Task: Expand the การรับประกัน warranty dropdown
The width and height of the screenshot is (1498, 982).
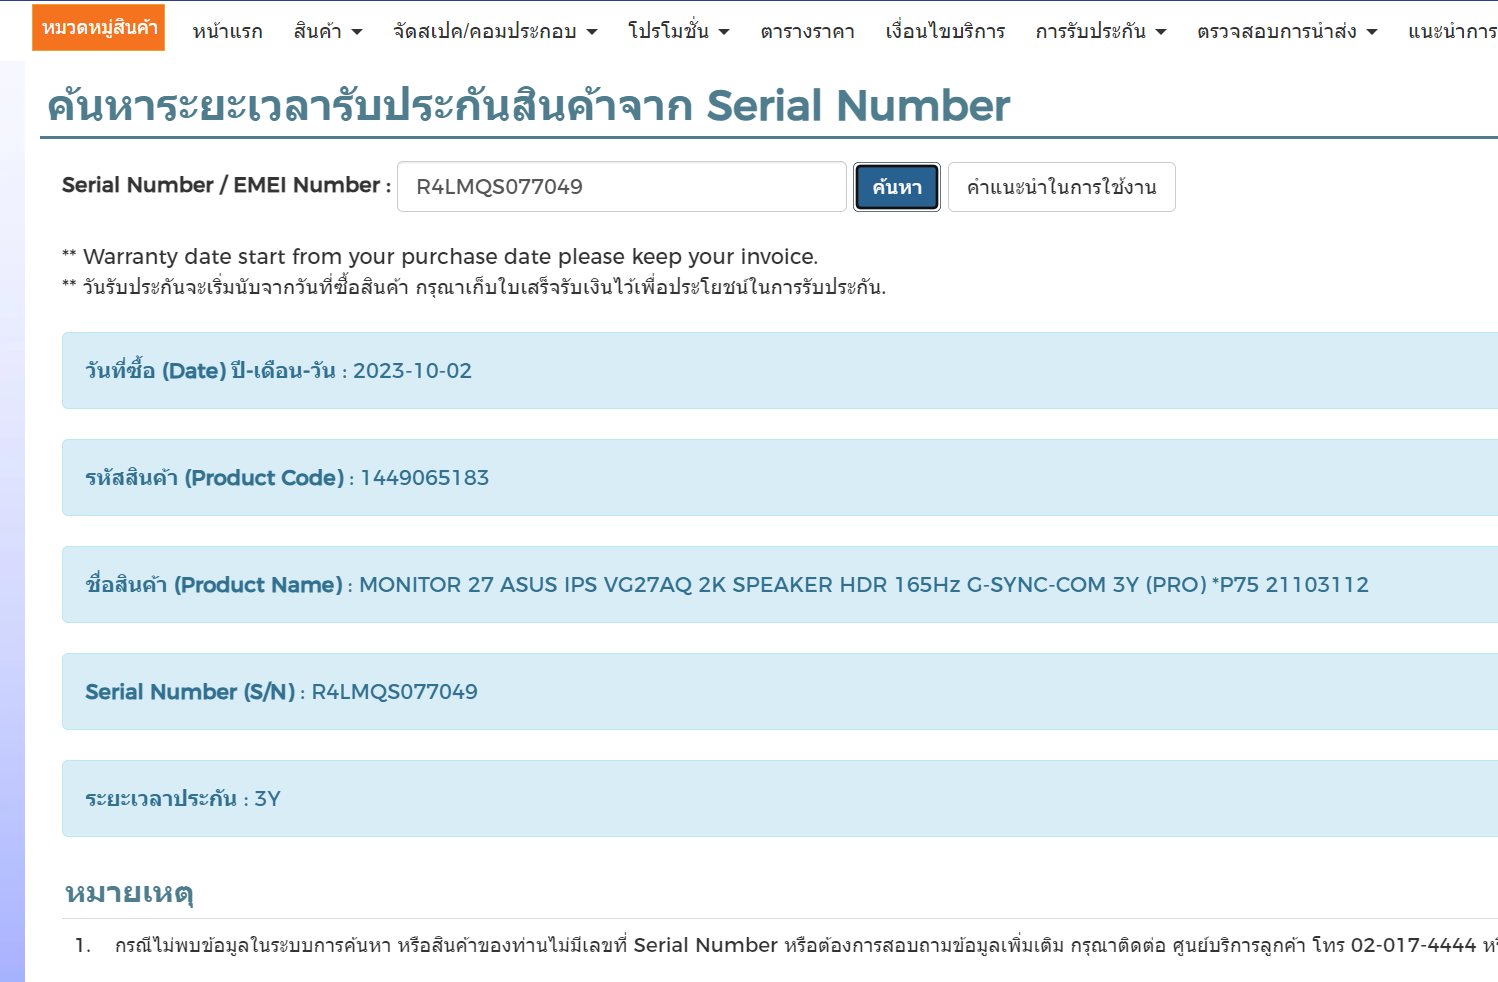Action: (1101, 32)
